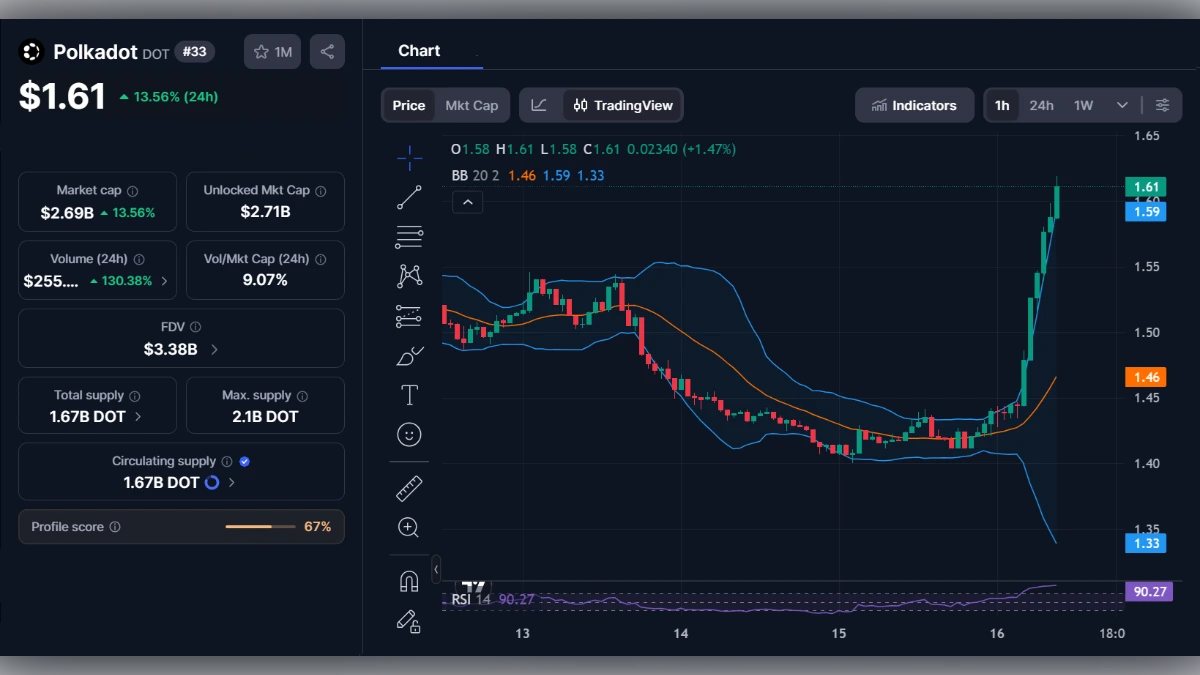Pick the text annotation tool
Screen dimensions: 1200x675
pyautogui.click(x=409, y=395)
